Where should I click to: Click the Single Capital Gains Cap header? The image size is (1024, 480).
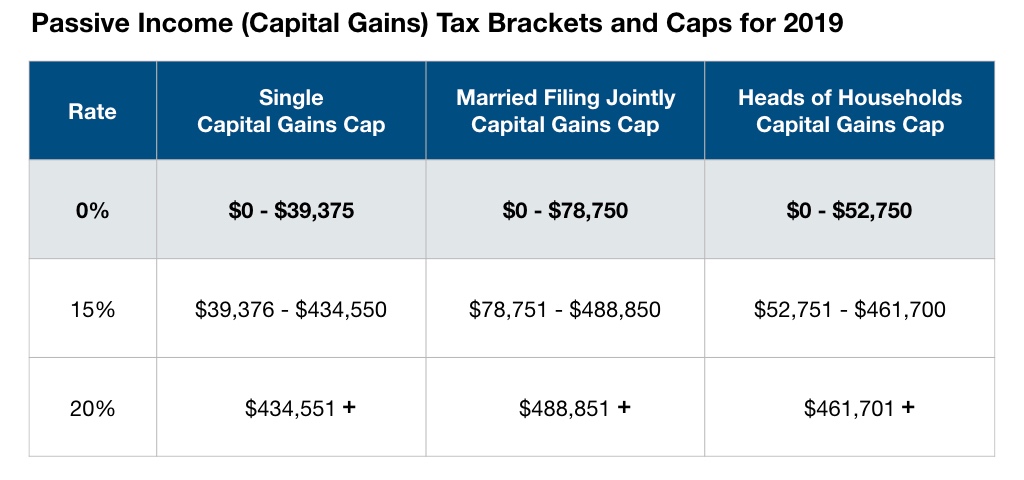coord(291,111)
